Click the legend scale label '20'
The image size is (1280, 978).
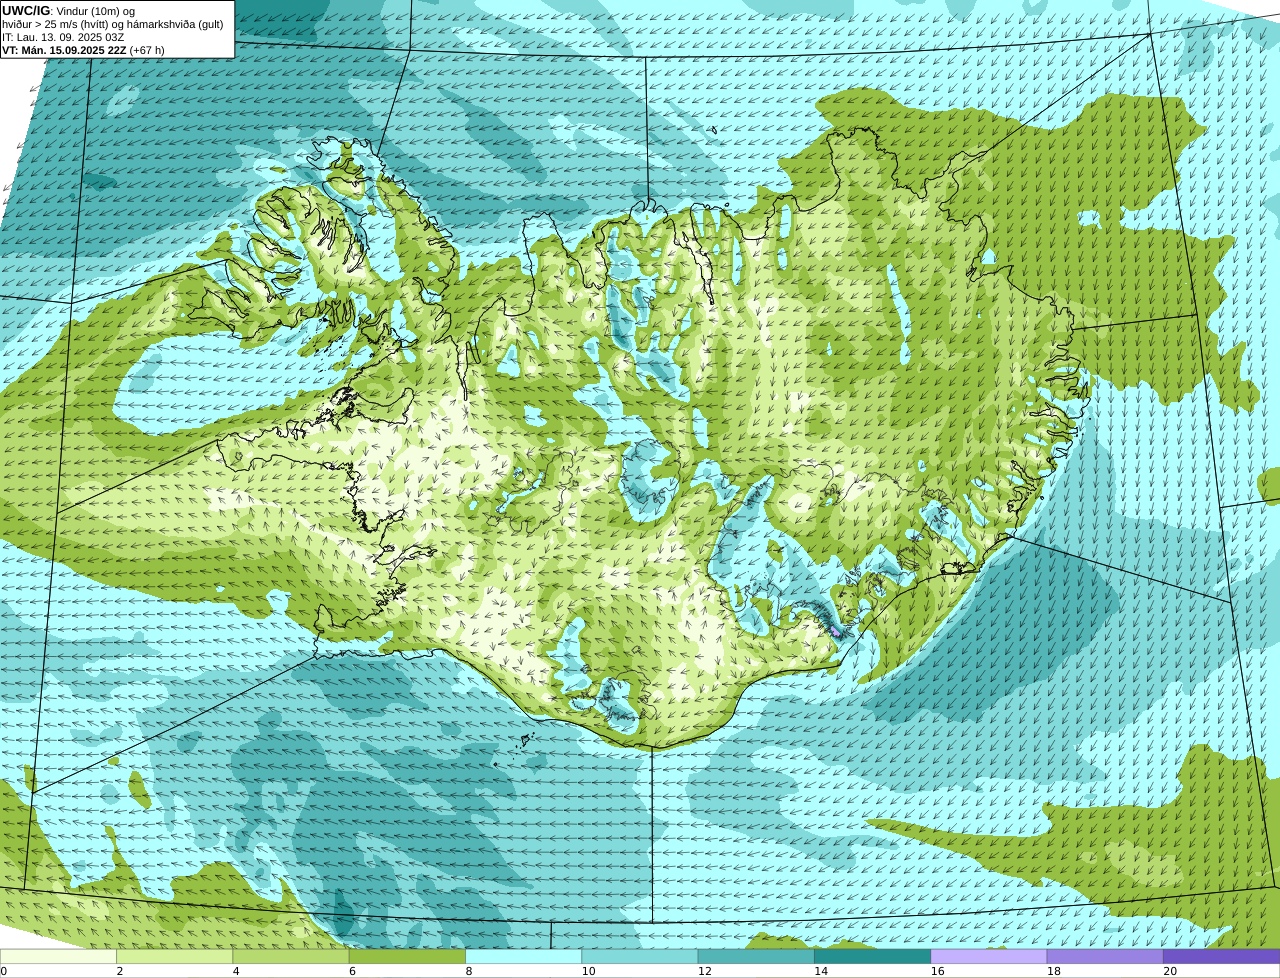[x=1169, y=971]
